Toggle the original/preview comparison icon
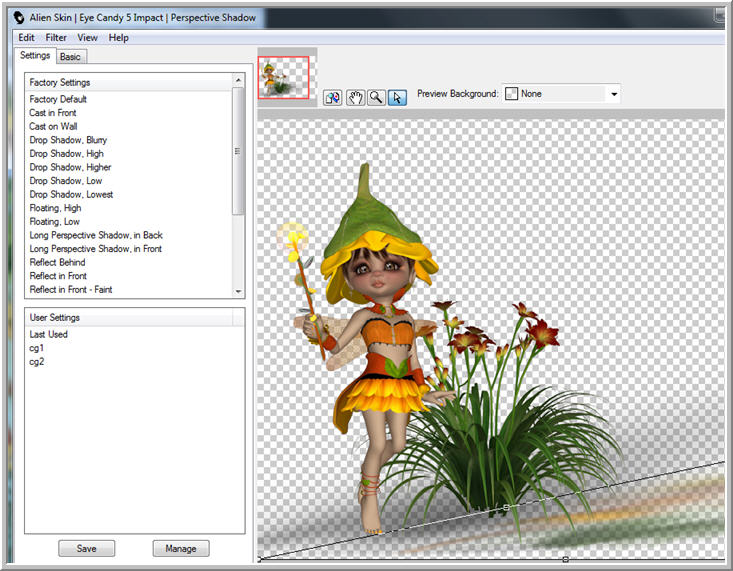This screenshot has height=571, width=733. pyautogui.click(x=332, y=98)
